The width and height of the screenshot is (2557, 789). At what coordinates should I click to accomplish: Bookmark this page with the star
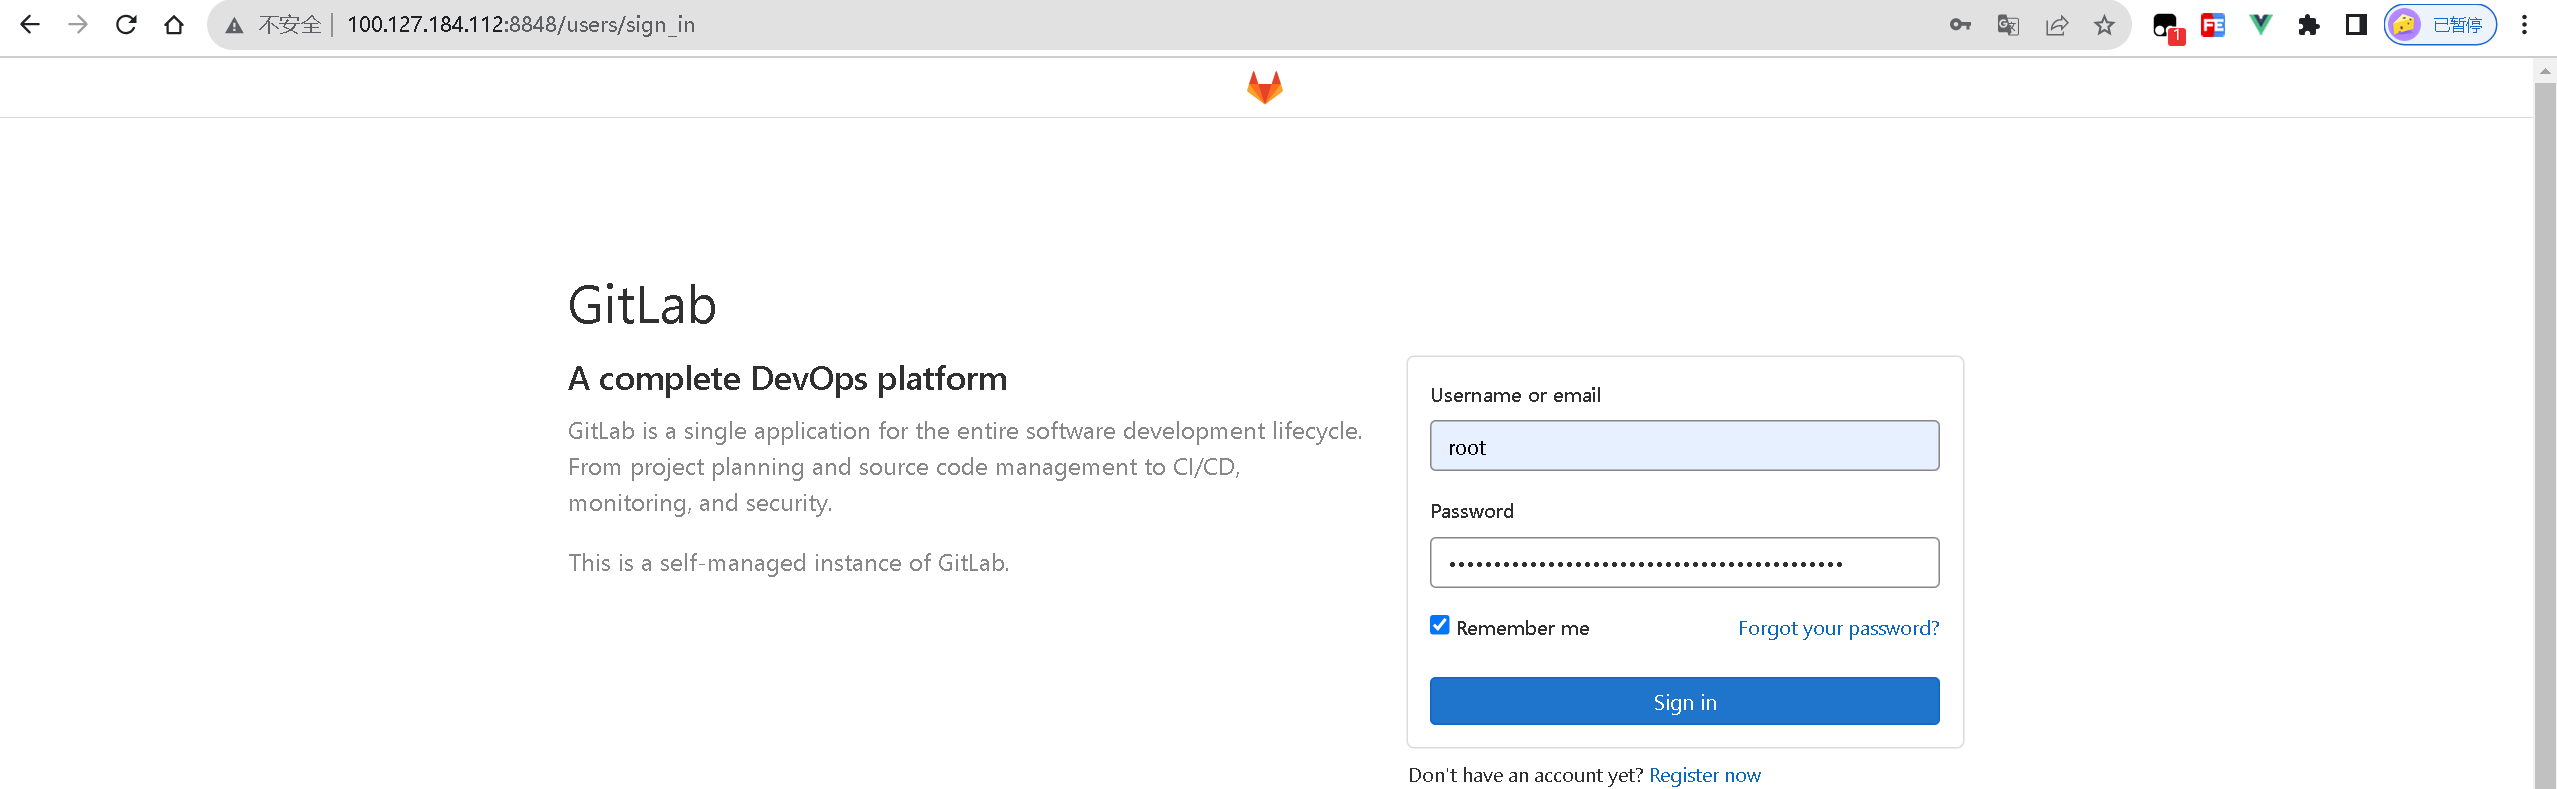2104,25
